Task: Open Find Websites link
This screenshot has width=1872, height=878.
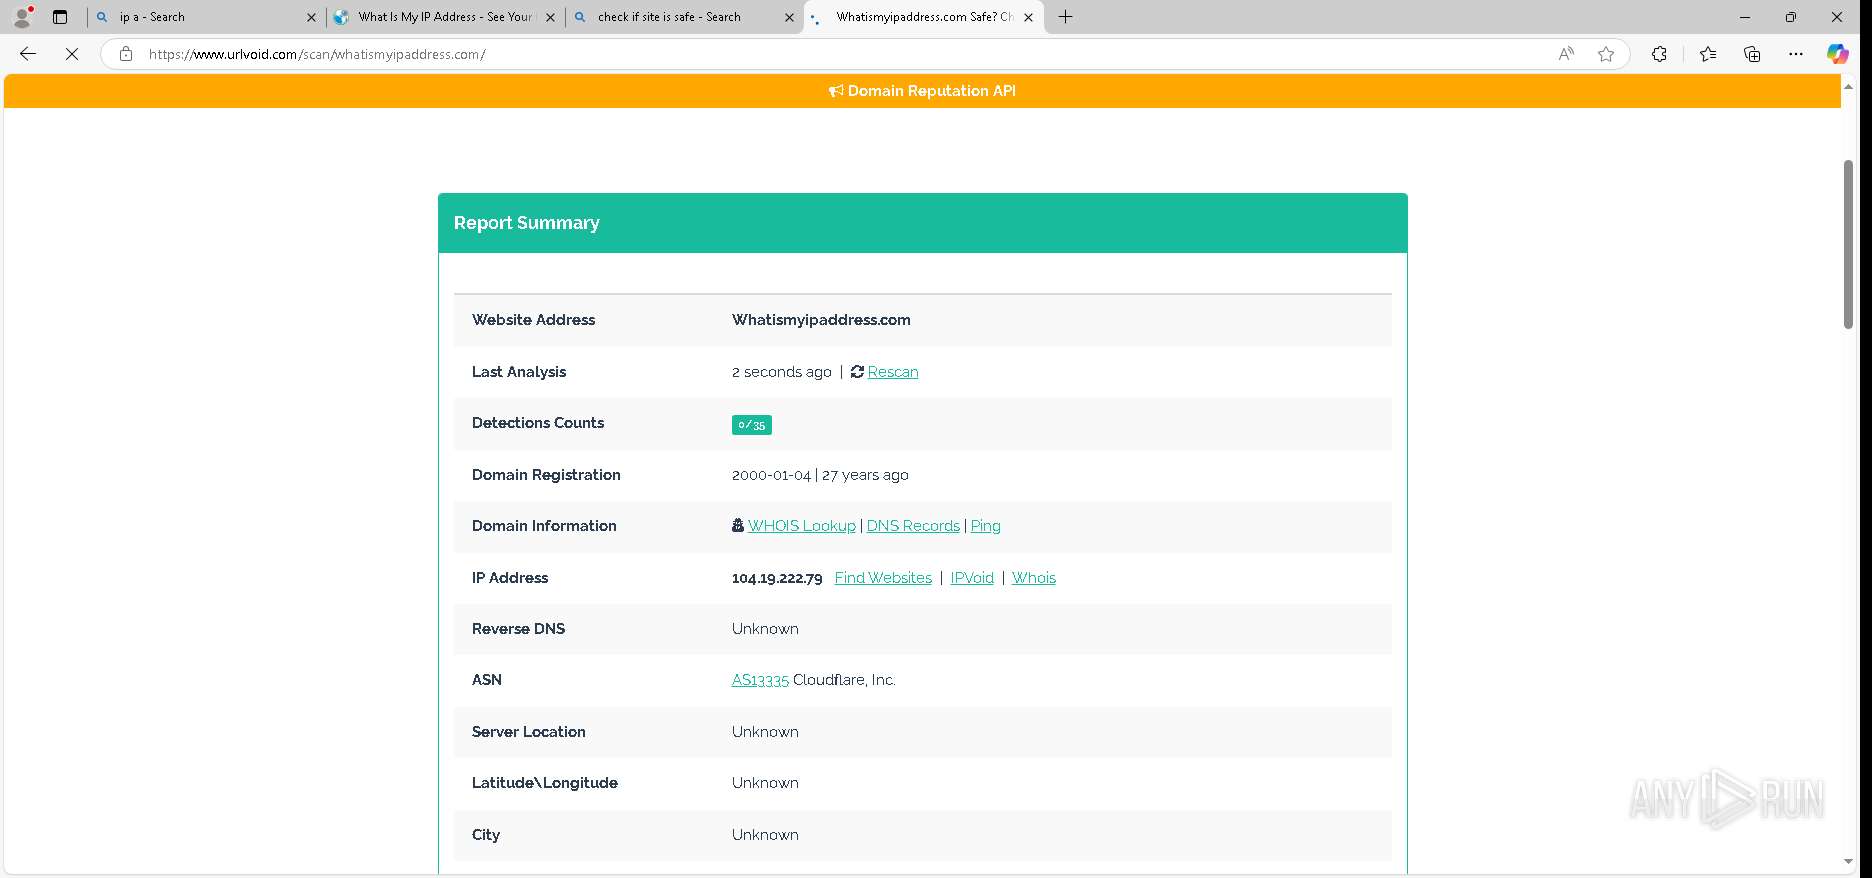Action: 883,578
